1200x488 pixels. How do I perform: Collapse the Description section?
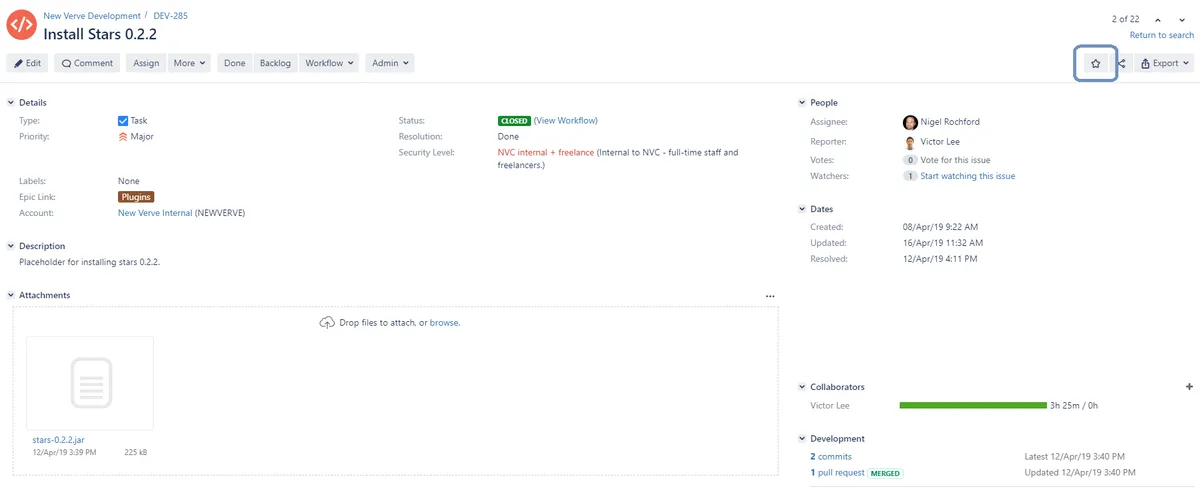(11, 246)
